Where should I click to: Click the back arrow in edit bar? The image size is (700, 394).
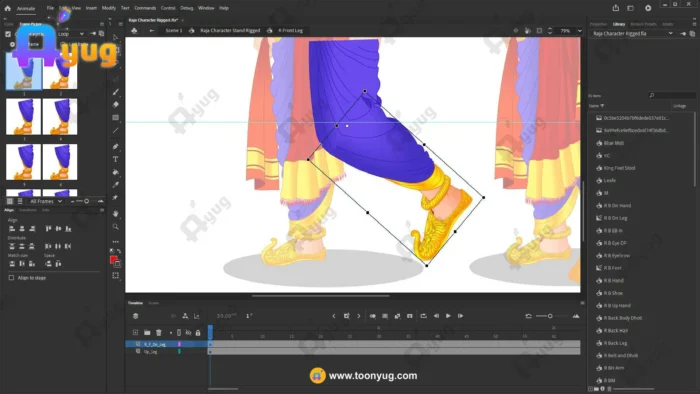coord(152,31)
